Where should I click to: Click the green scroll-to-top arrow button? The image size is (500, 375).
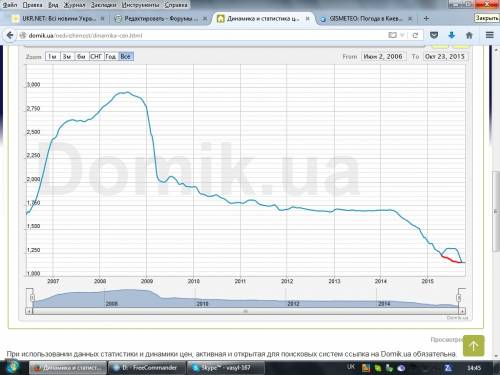[x=473, y=346]
